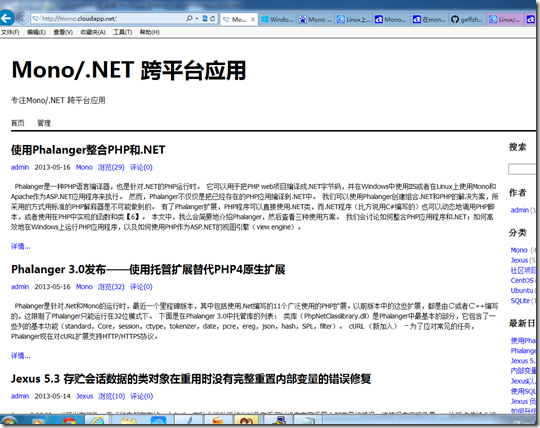The image size is (540, 428).
Task: Switch to the GitHub geffzh... tab
Action: click(467, 20)
